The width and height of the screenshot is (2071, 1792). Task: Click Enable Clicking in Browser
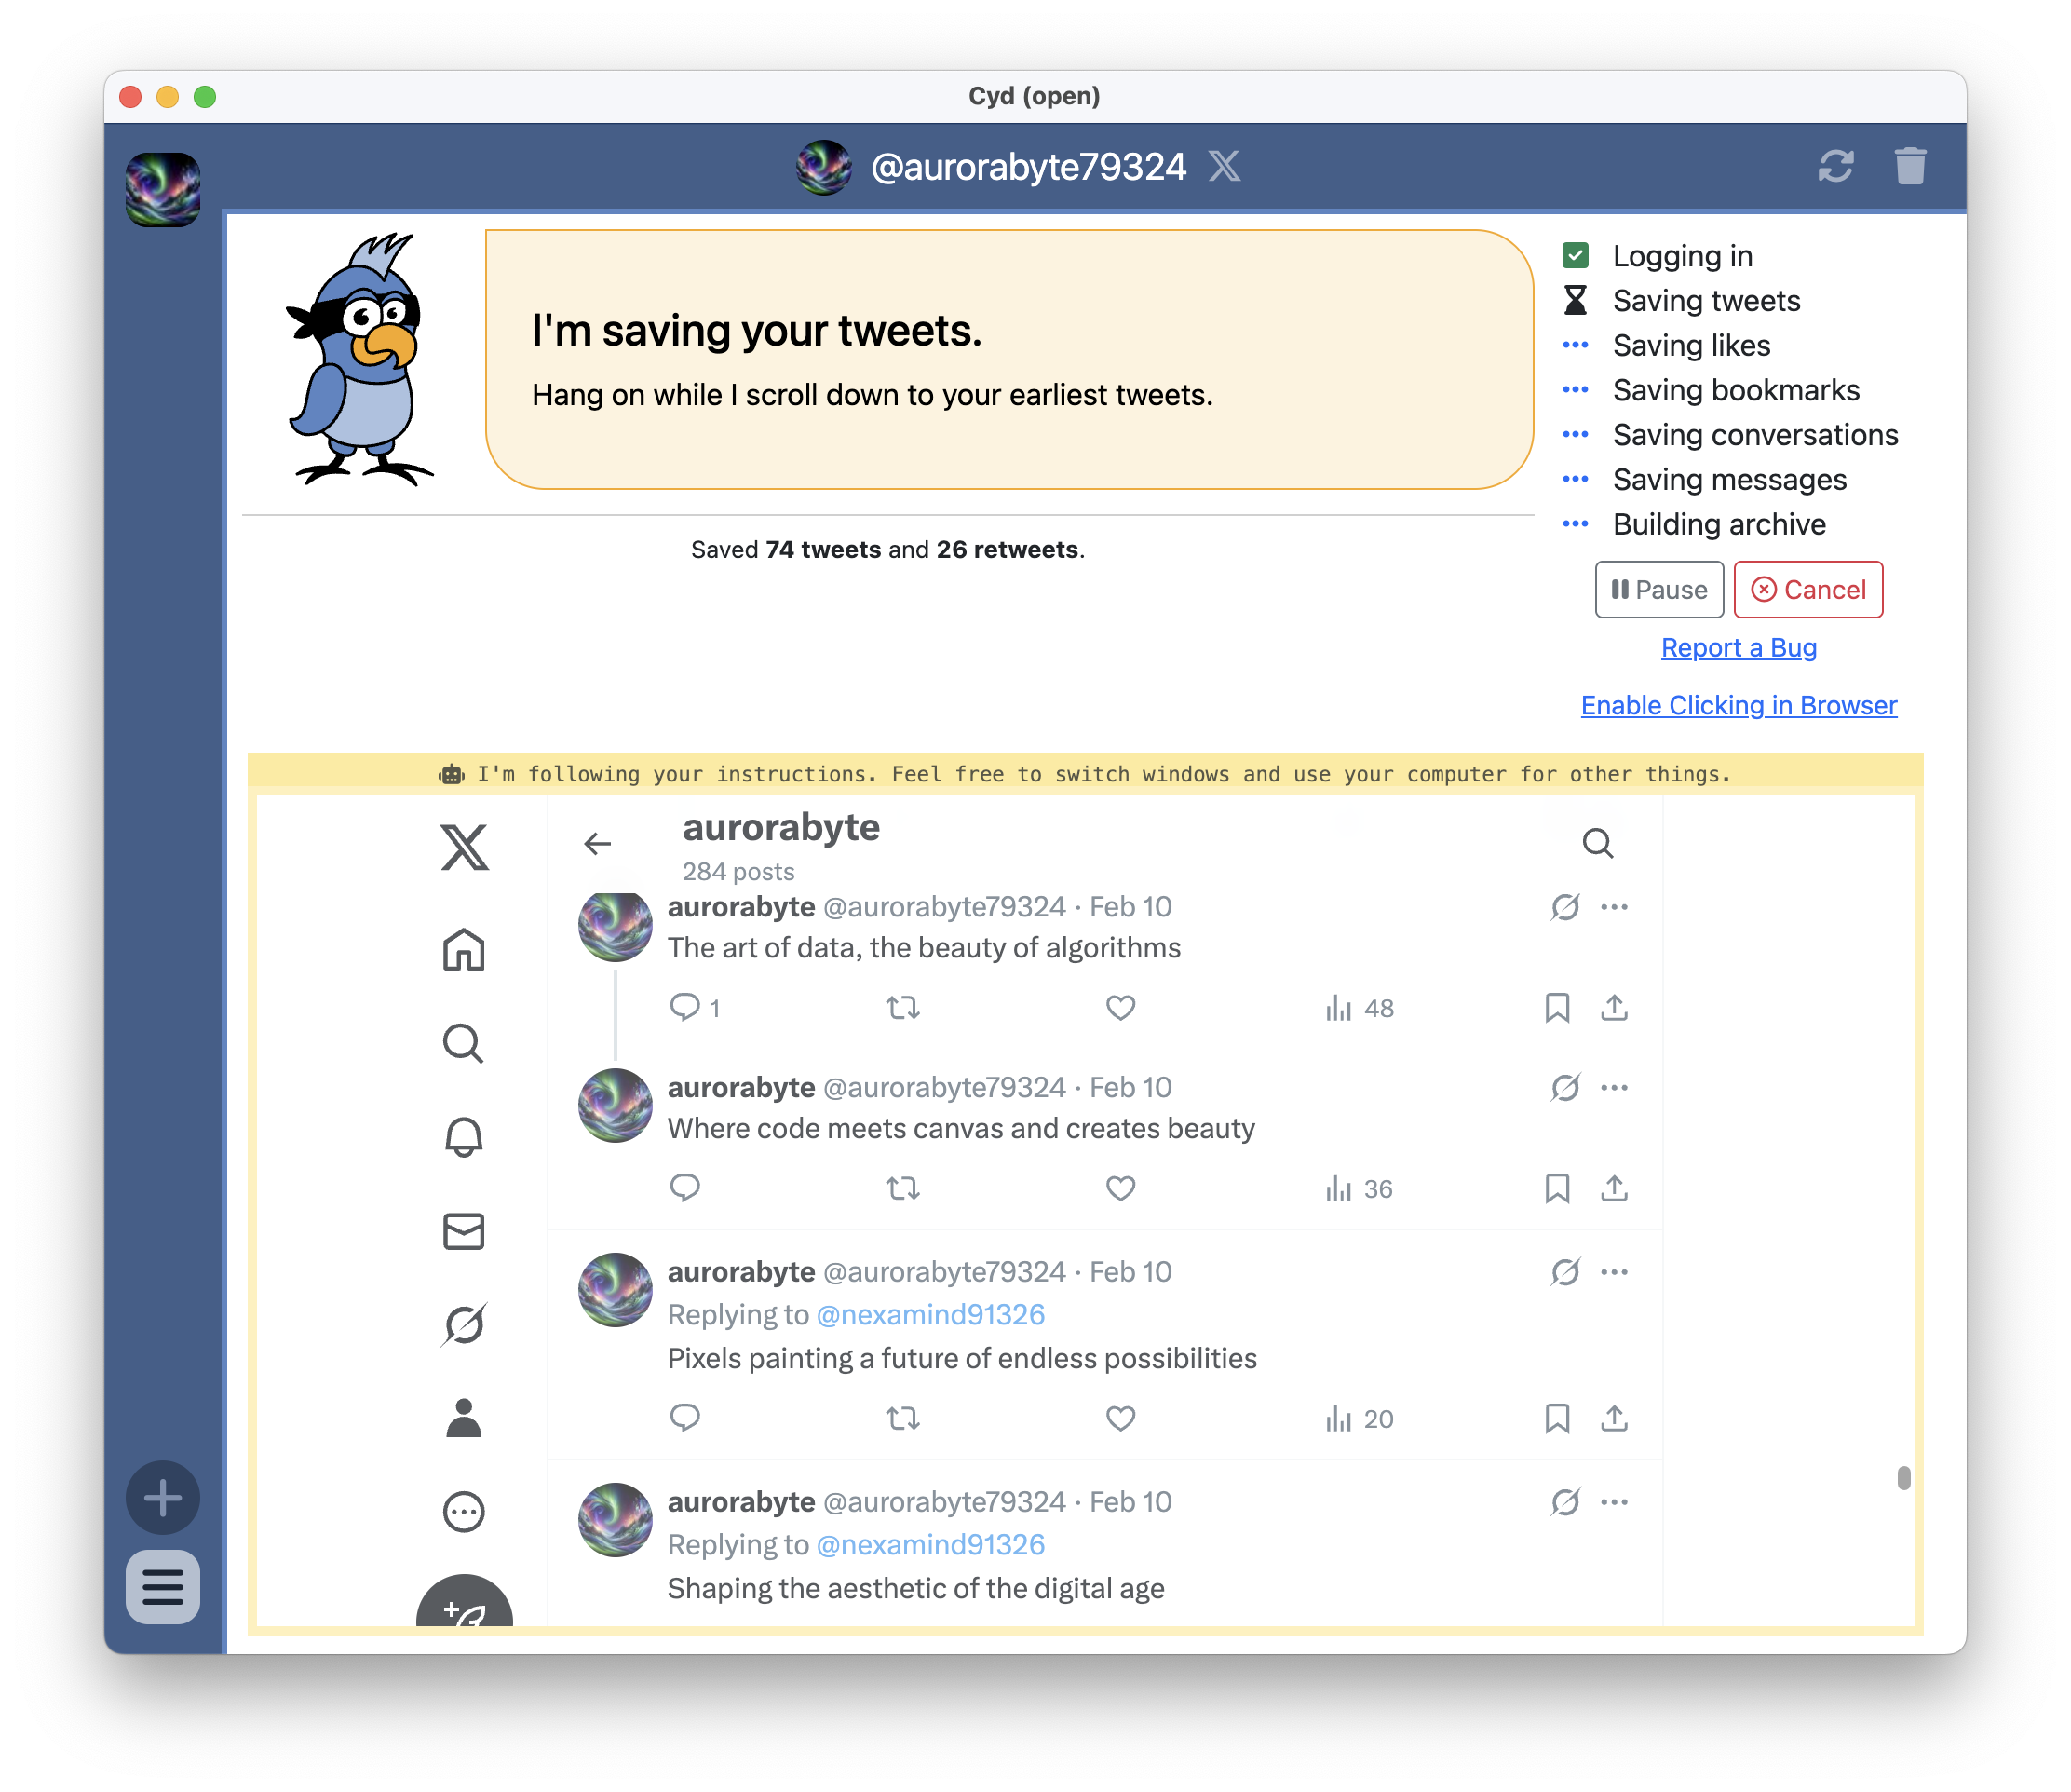1738,706
